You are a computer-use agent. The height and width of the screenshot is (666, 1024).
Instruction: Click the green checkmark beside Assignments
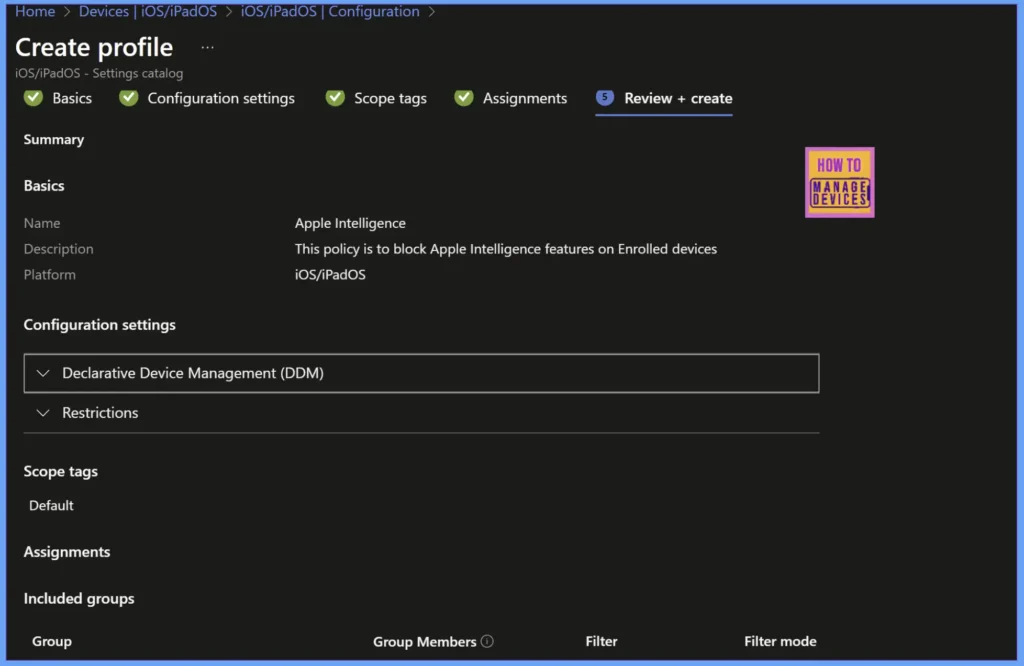pyautogui.click(x=464, y=98)
